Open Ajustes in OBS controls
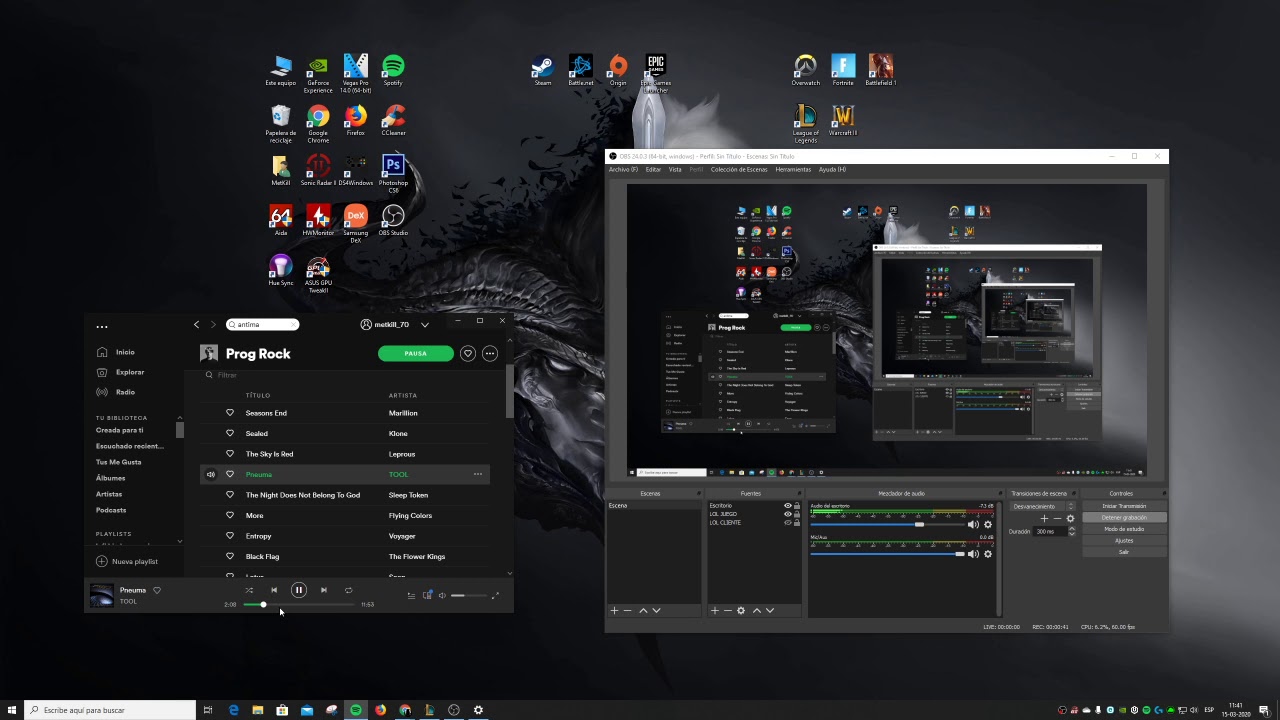 click(1124, 541)
